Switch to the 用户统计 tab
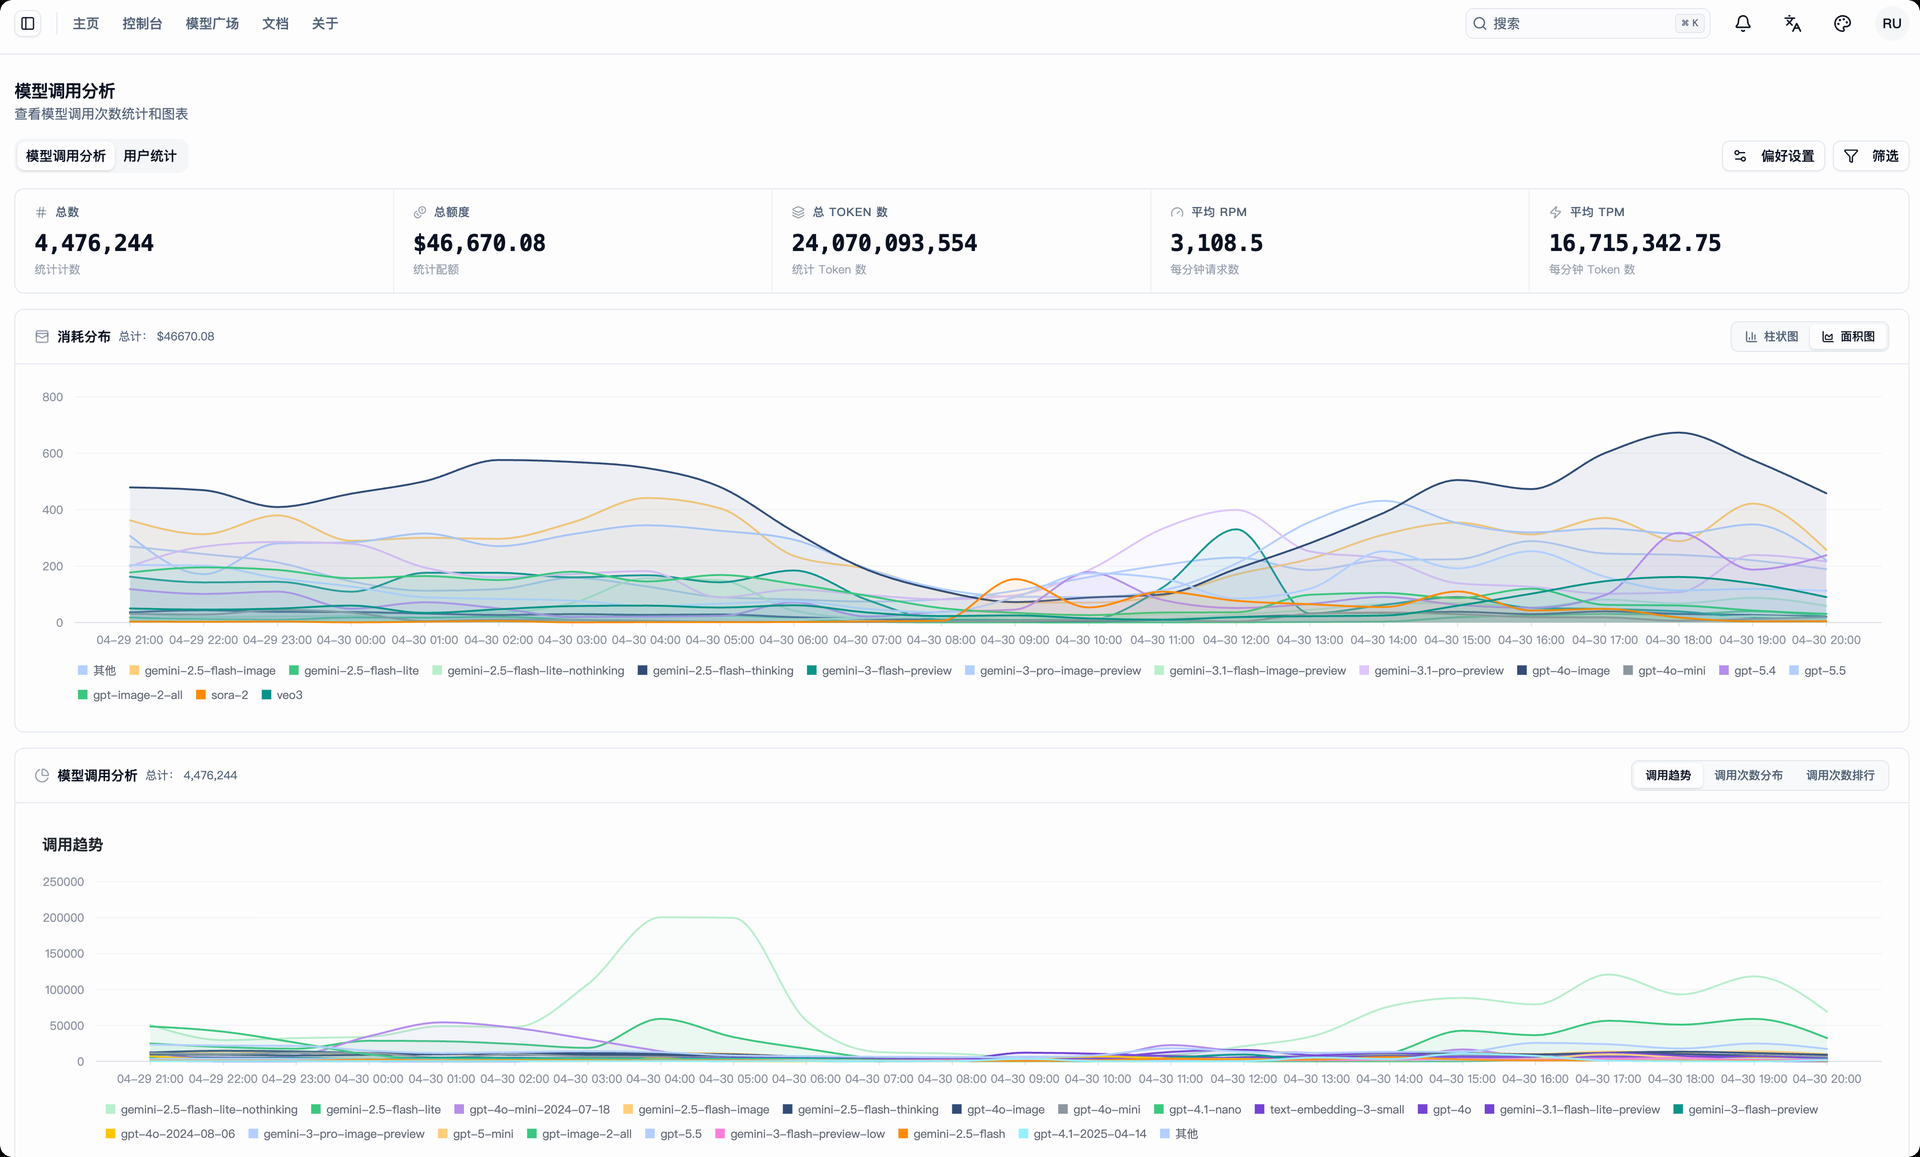The height and width of the screenshot is (1157, 1920). coord(150,156)
